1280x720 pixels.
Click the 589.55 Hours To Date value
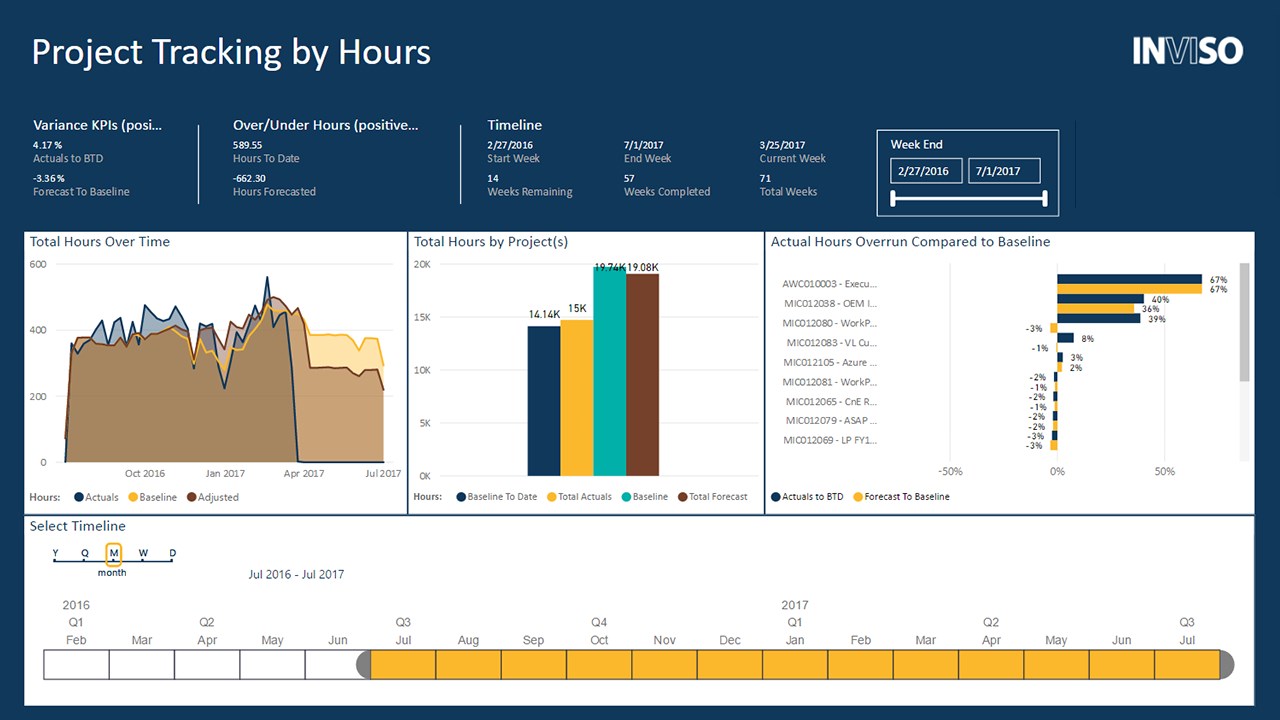coord(247,145)
